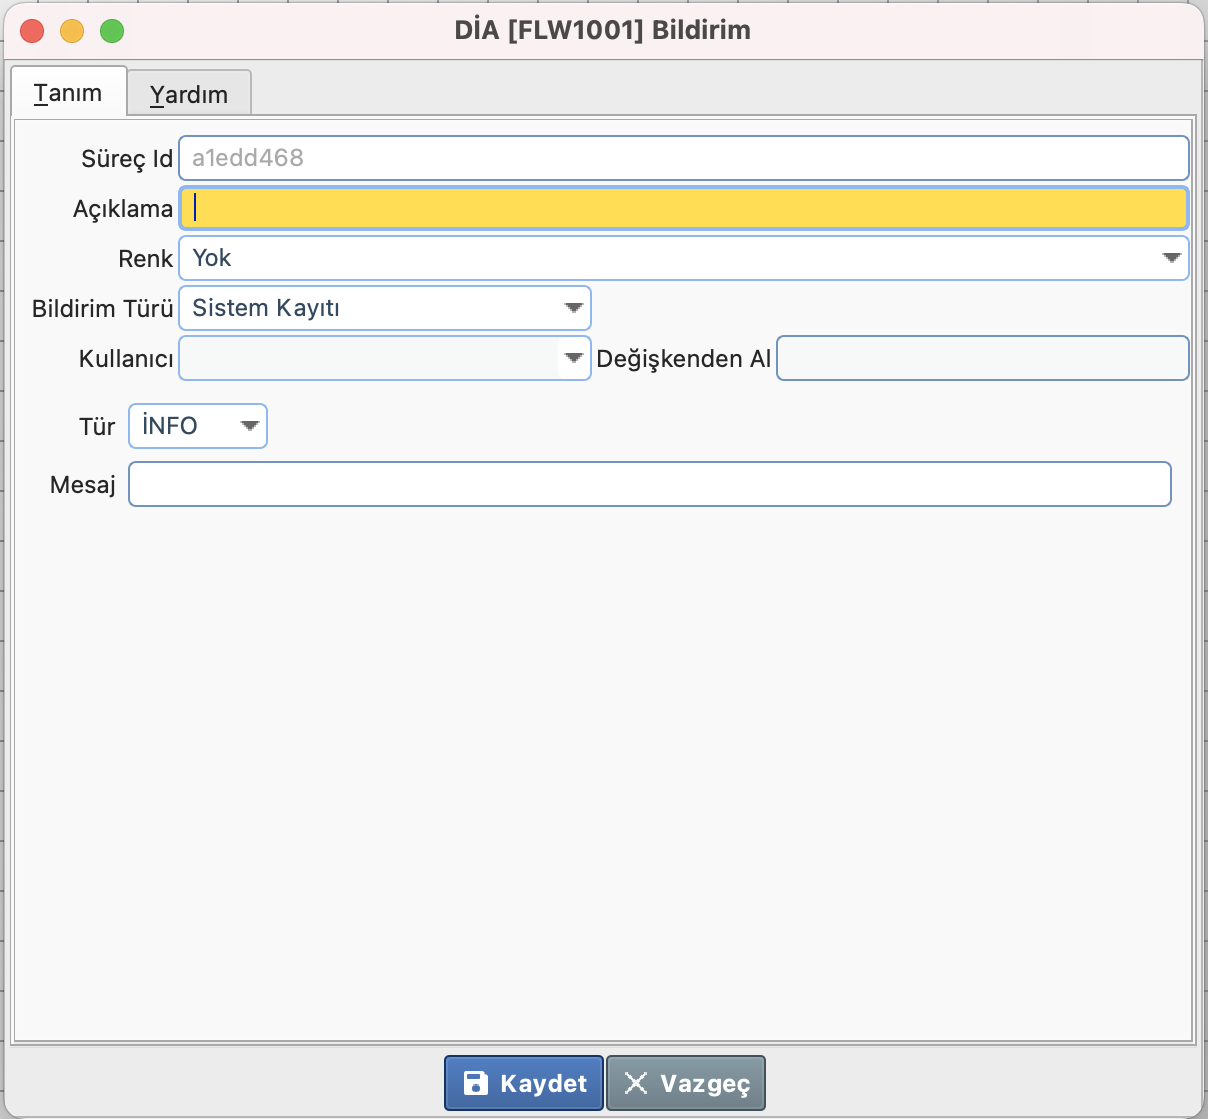This screenshot has width=1208, height=1119.
Task: Click the floppy disk save icon
Action: click(x=476, y=1083)
